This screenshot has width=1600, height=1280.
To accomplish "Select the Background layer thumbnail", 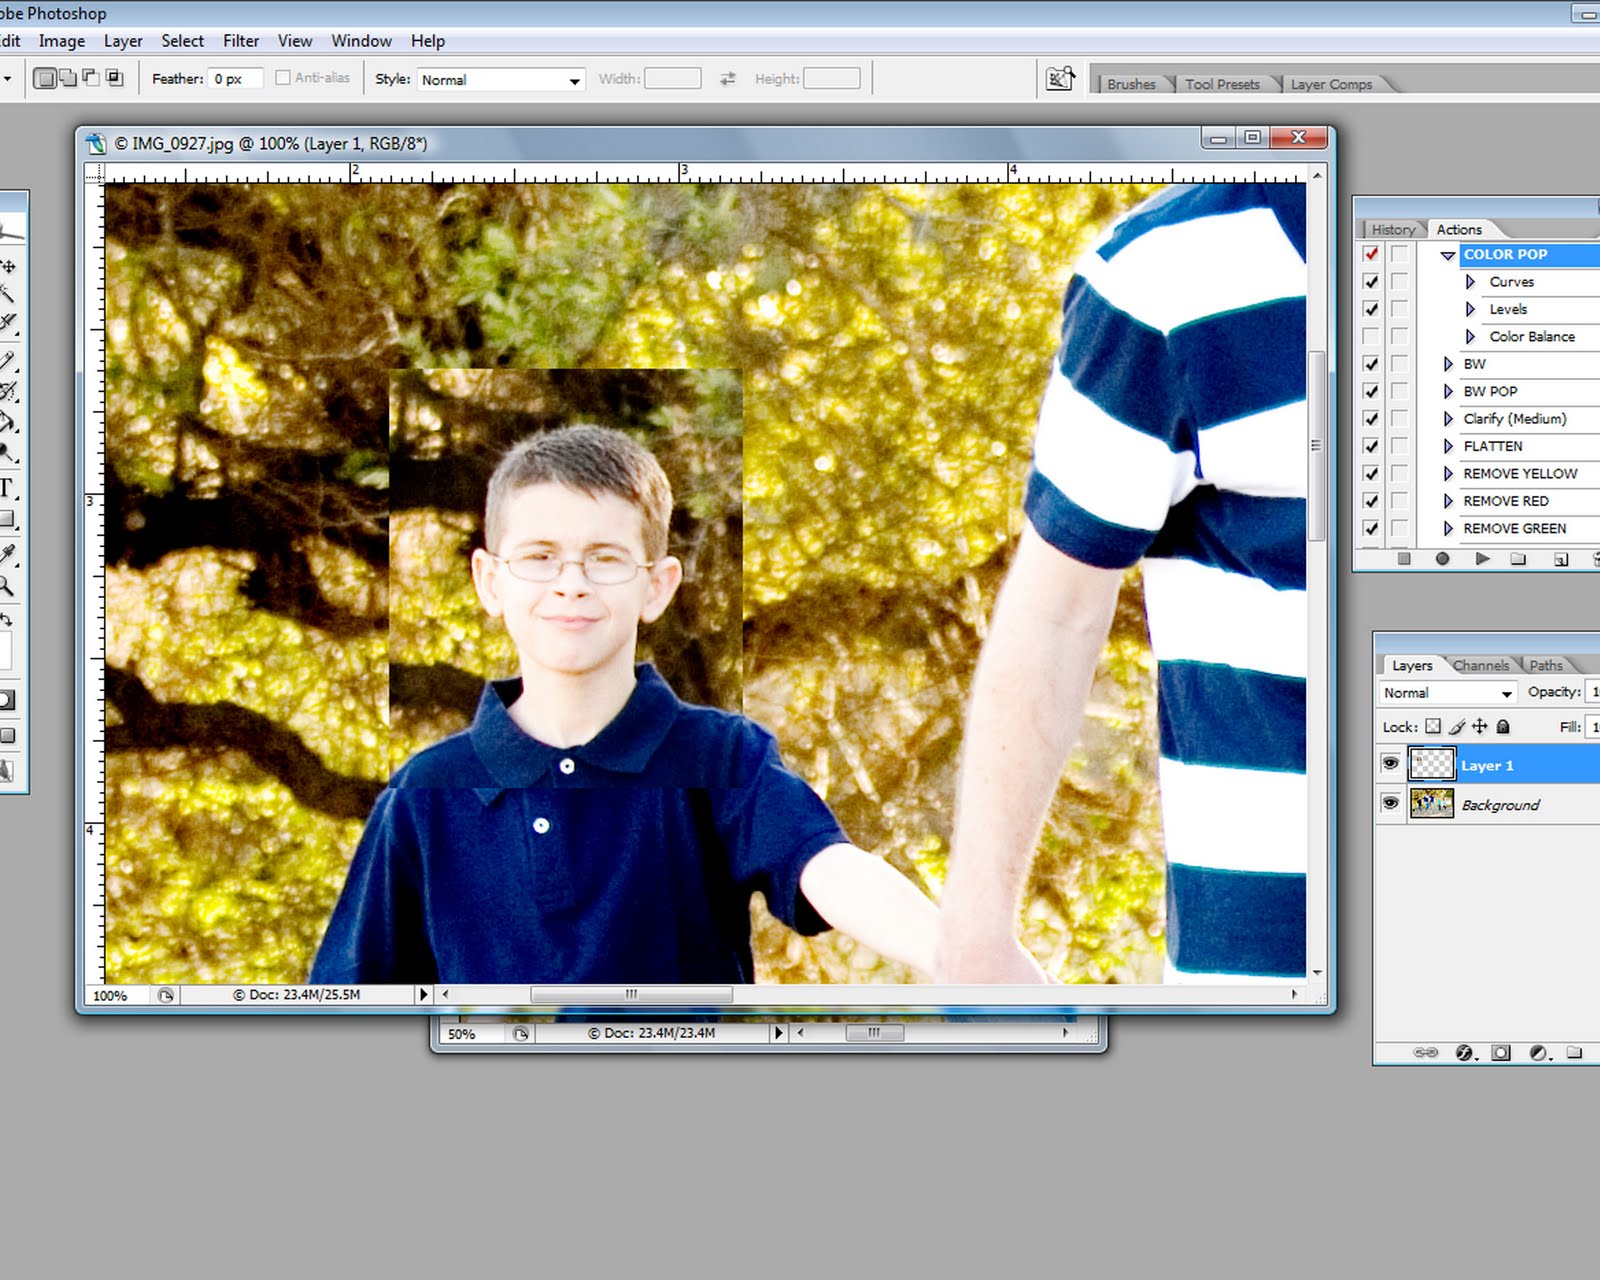I will point(1431,803).
